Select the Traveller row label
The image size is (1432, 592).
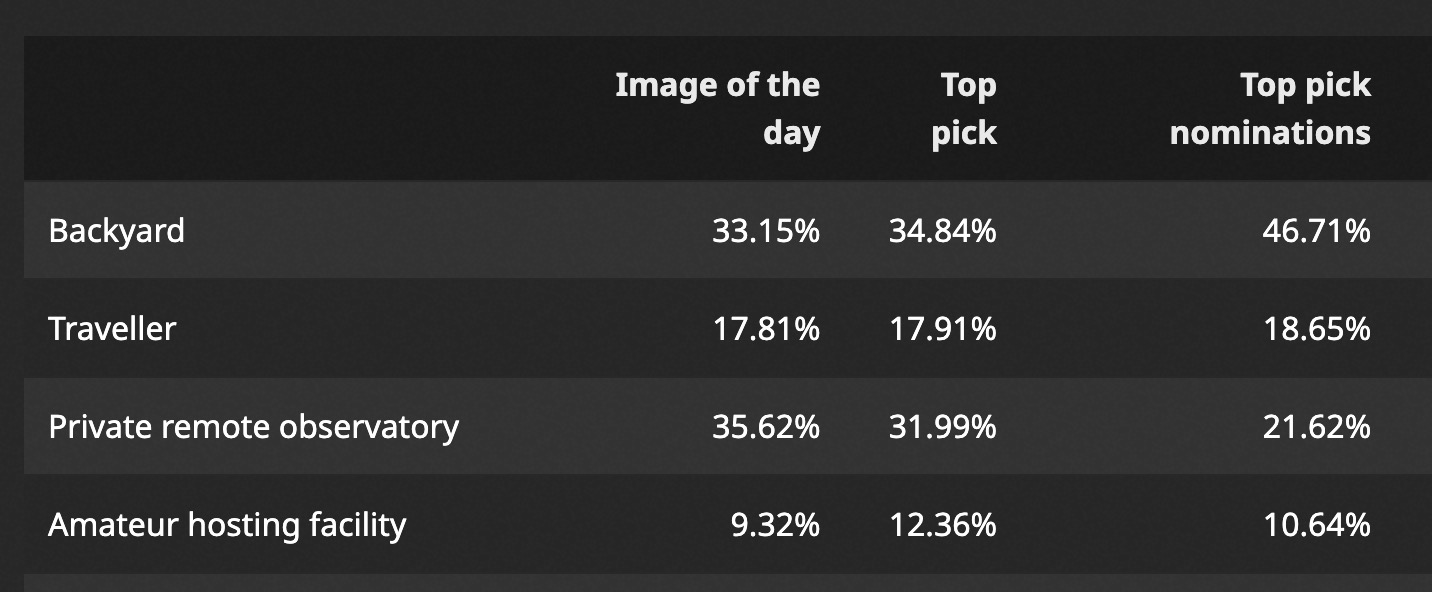tap(112, 329)
